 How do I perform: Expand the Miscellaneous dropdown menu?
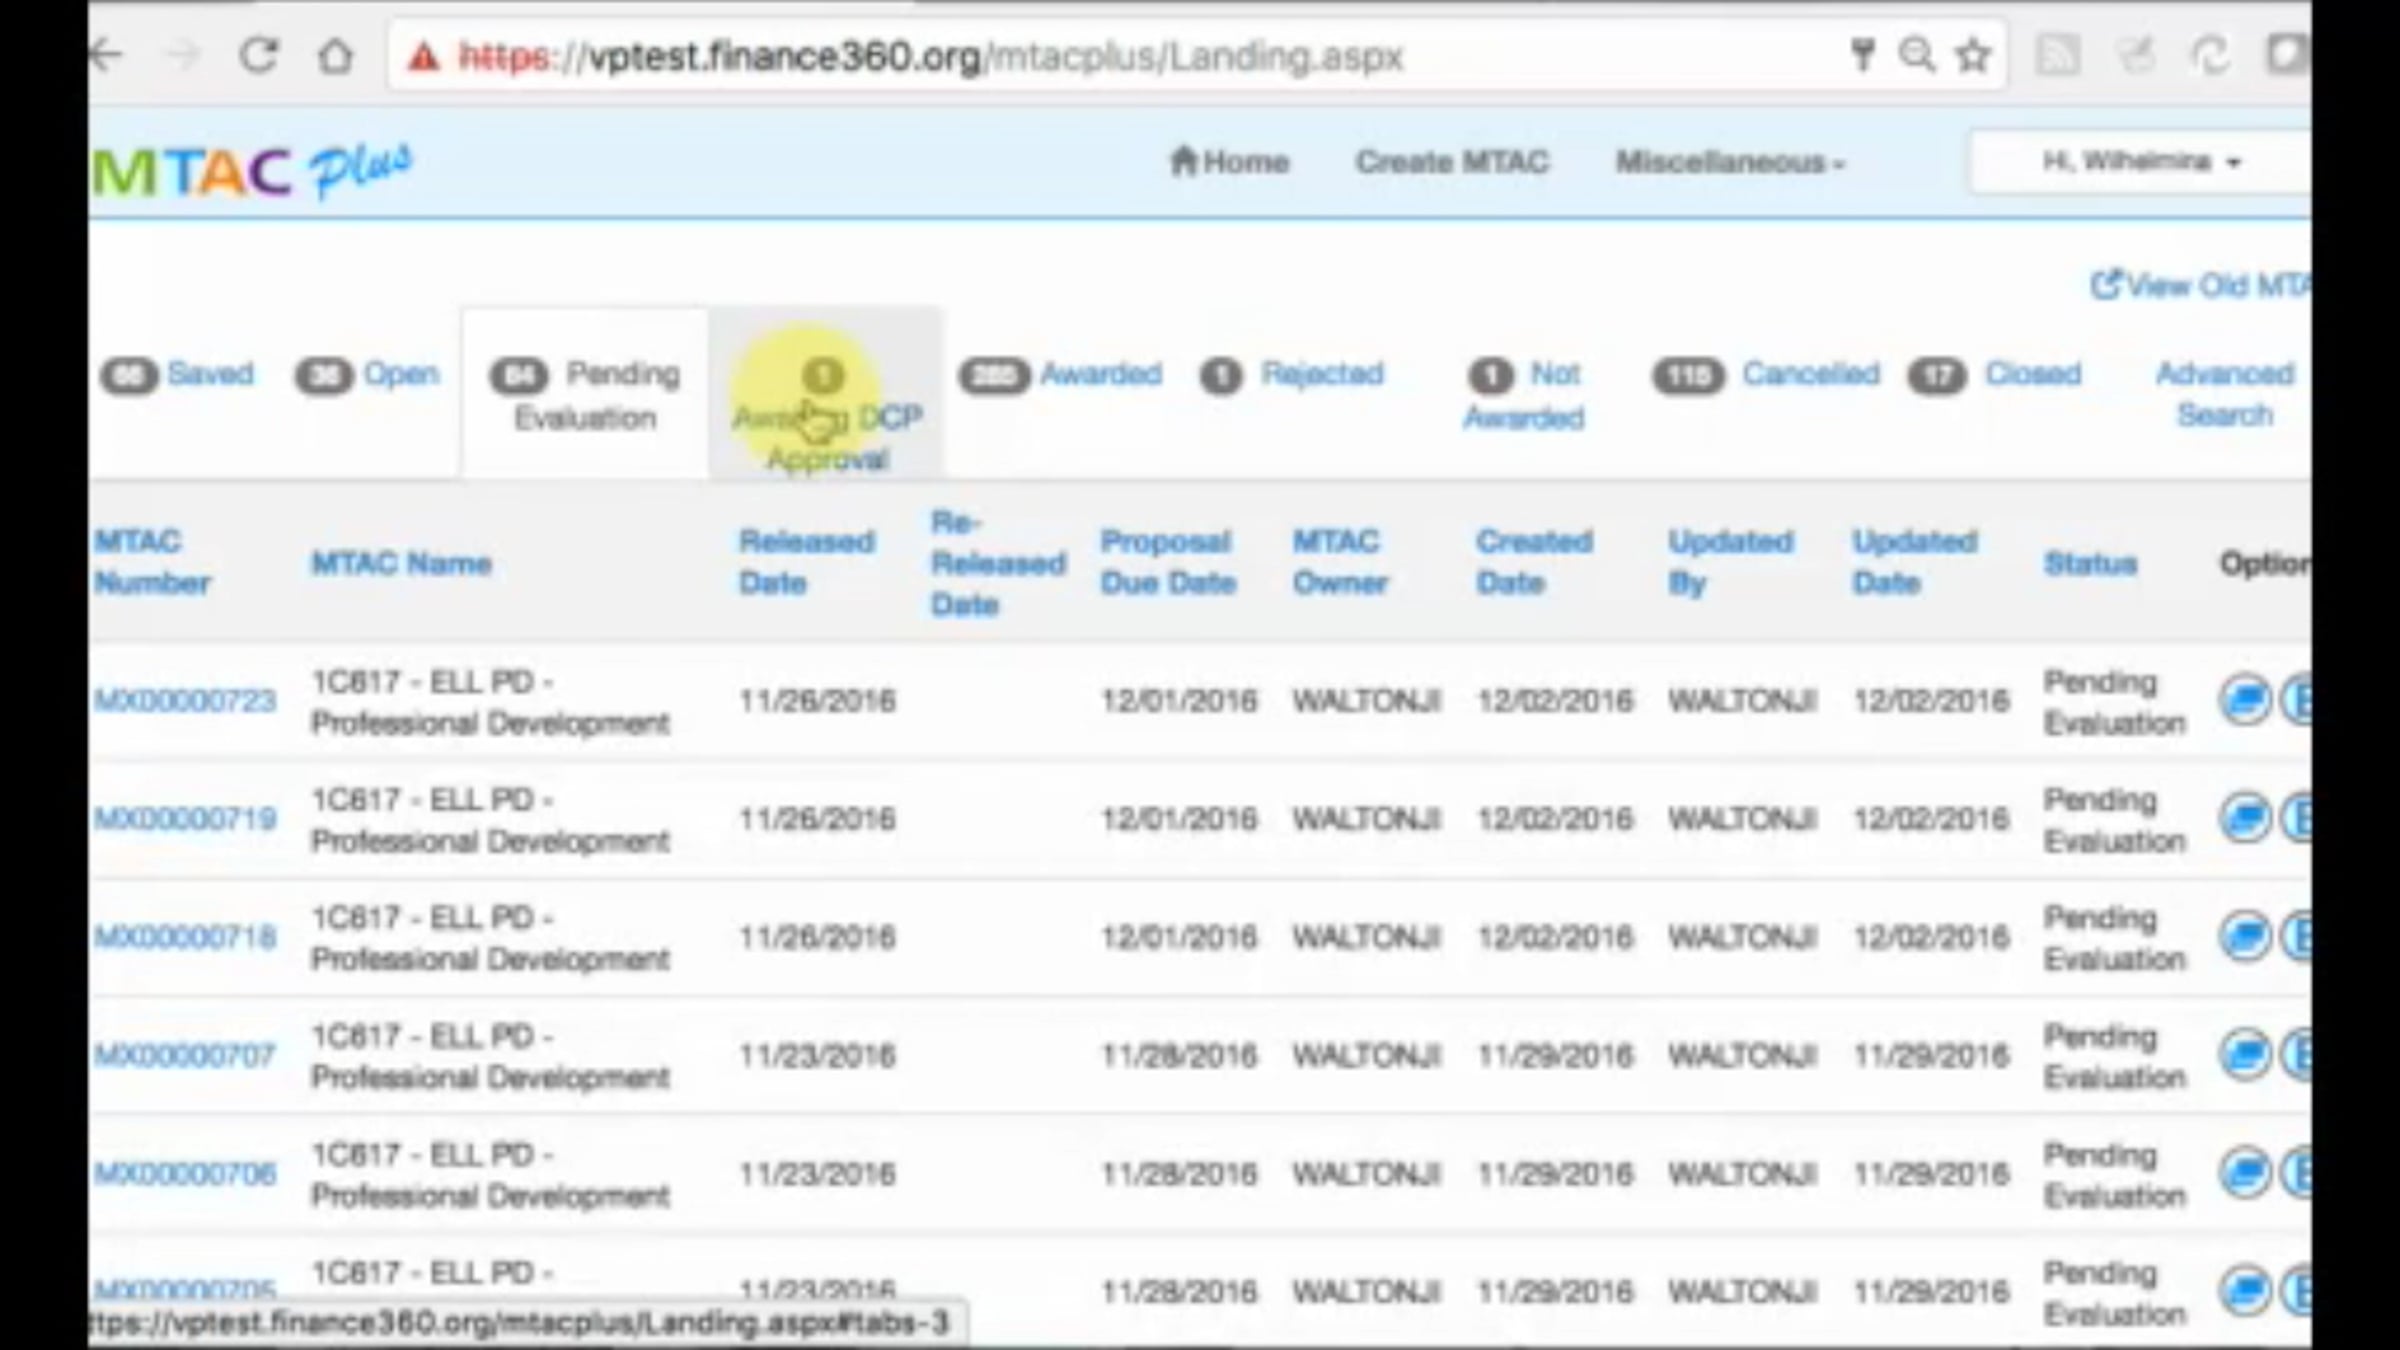1729,162
